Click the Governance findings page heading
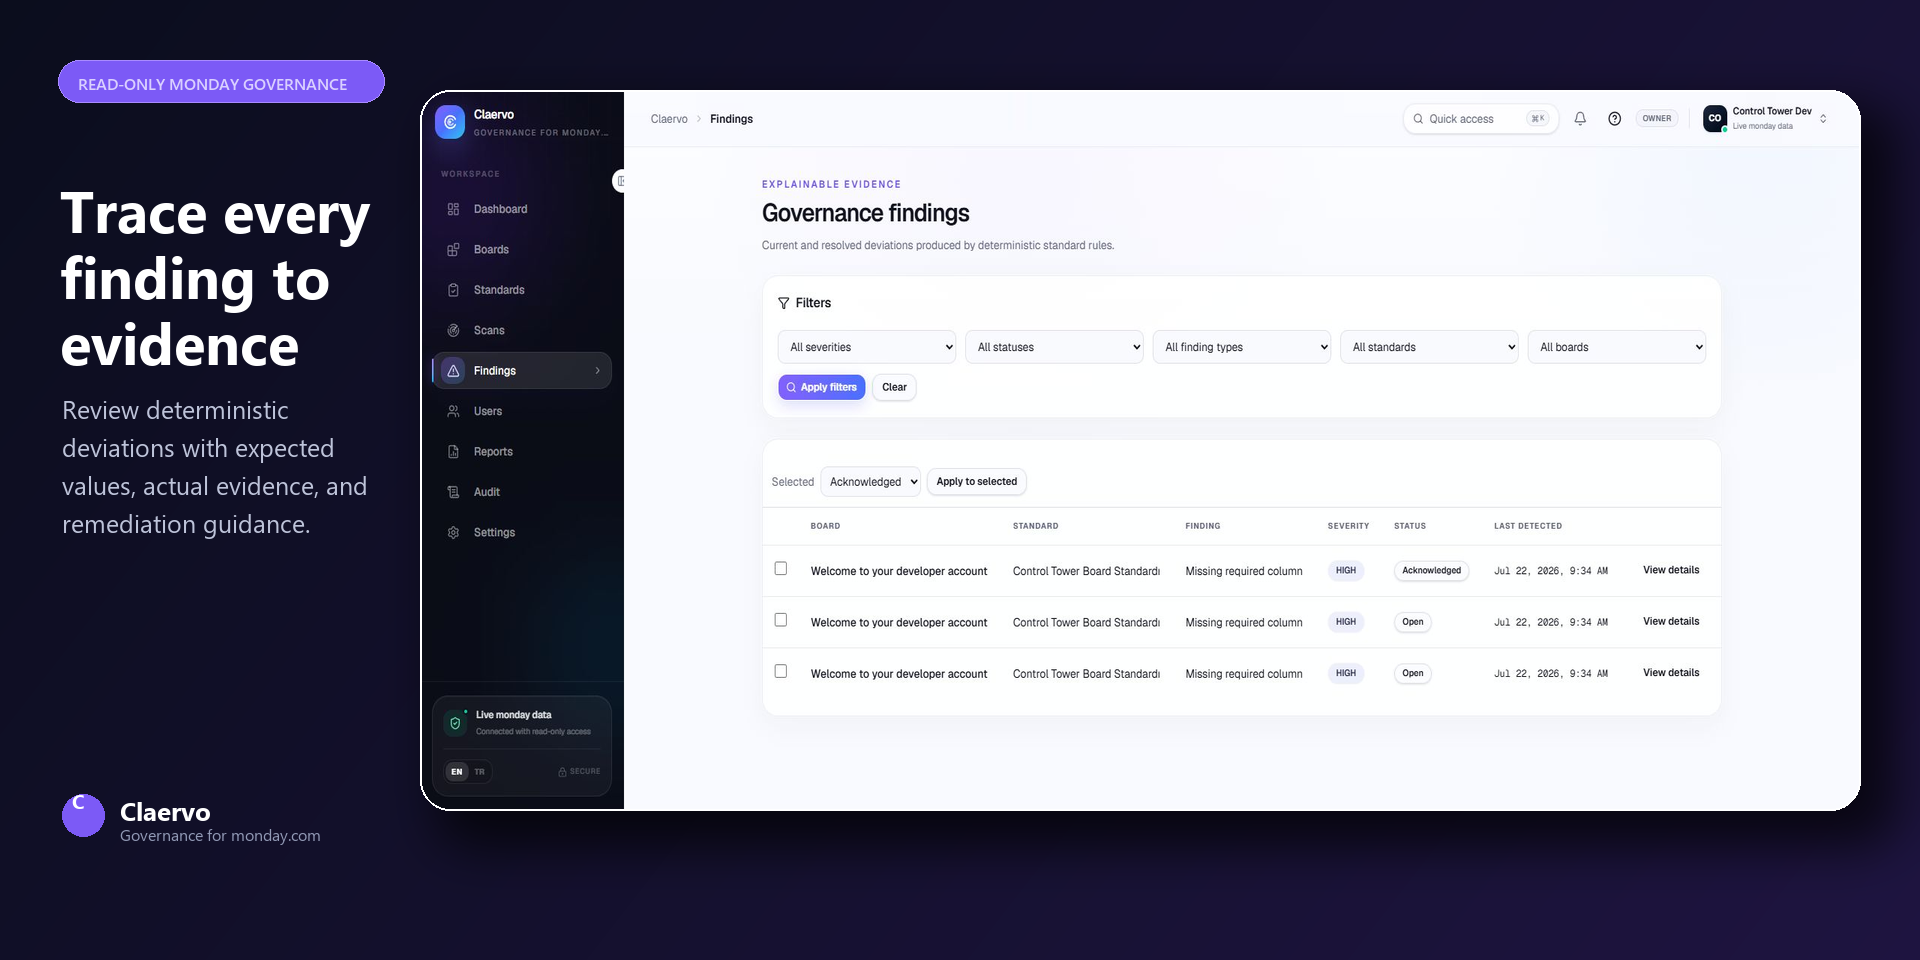This screenshot has height=960, width=1920. click(866, 213)
